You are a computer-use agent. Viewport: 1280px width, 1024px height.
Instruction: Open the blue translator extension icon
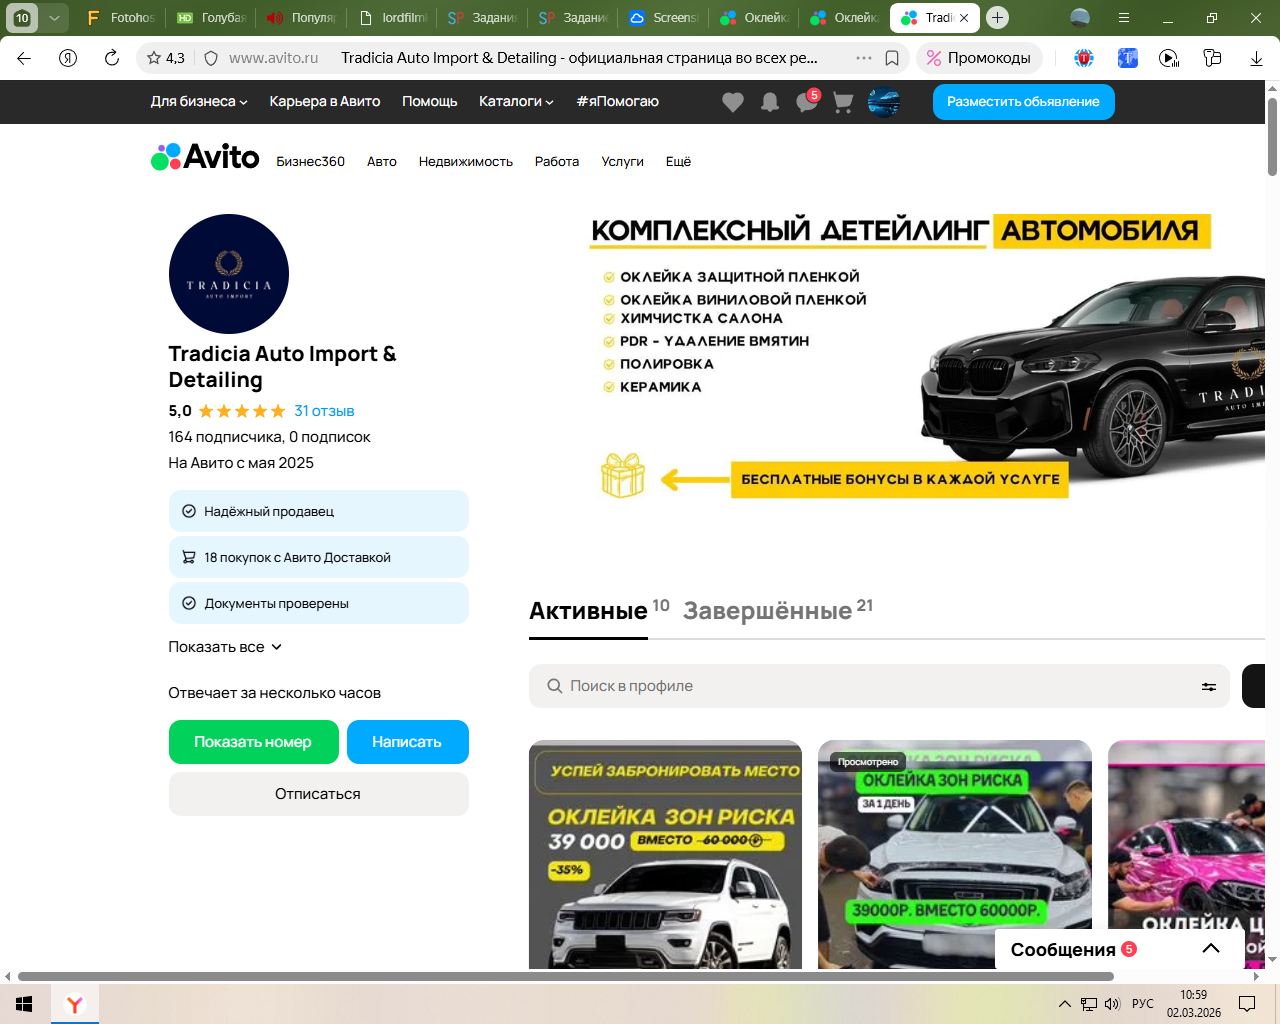[1128, 58]
